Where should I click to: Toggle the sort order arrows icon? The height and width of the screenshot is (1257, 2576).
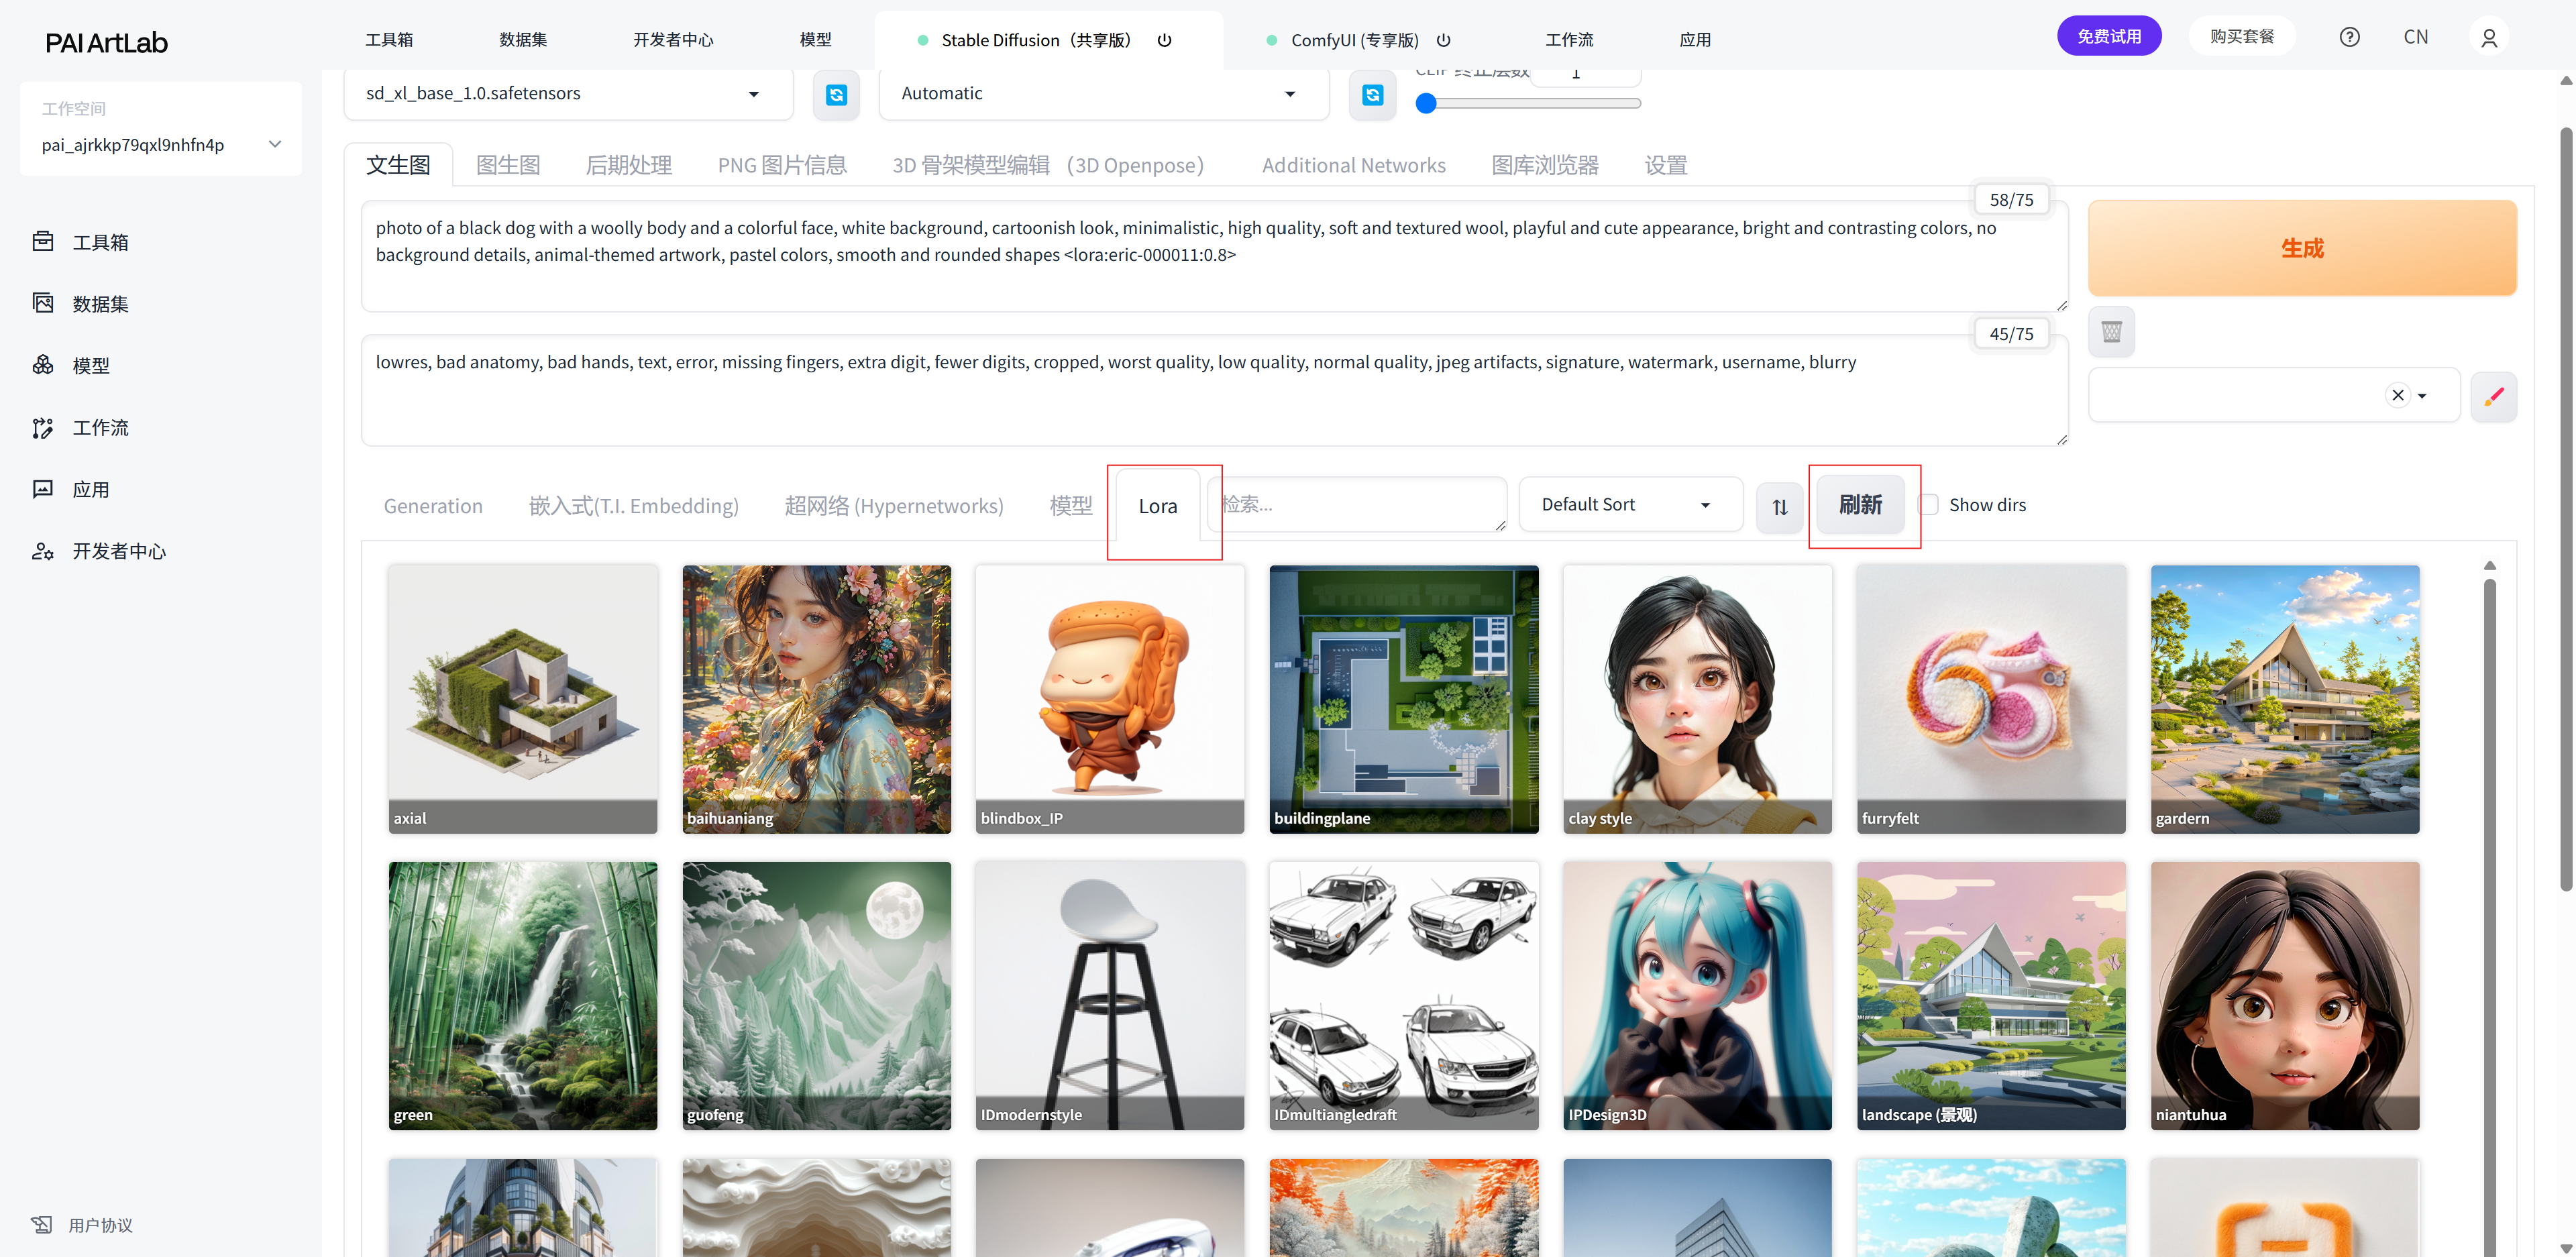tap(1779, 507)
